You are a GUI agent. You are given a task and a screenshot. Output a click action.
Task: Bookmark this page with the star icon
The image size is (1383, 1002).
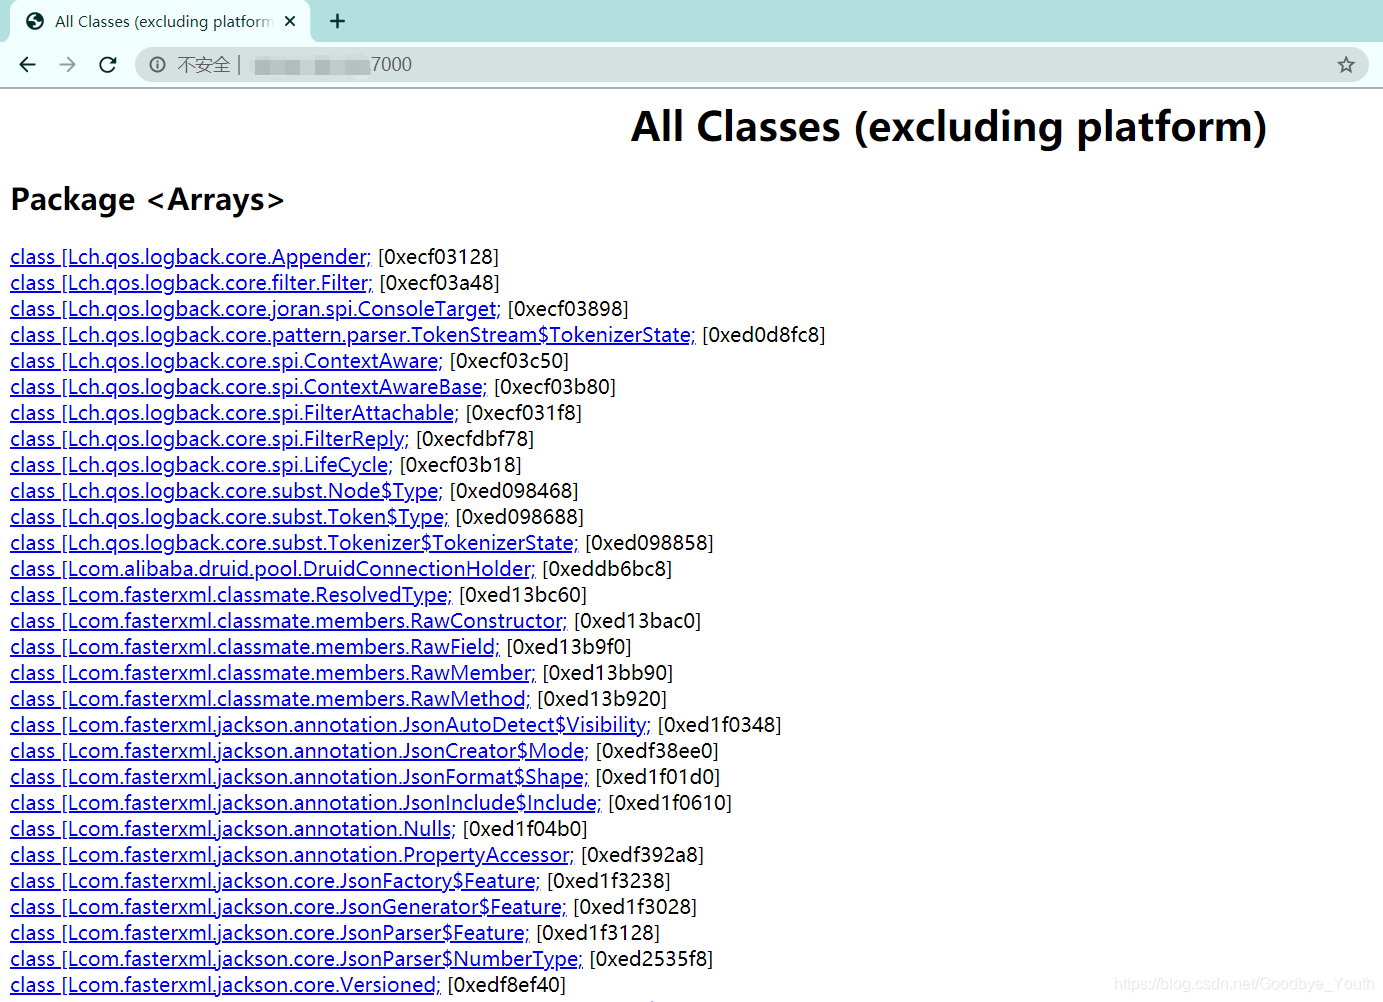(x=1346, y=65)
